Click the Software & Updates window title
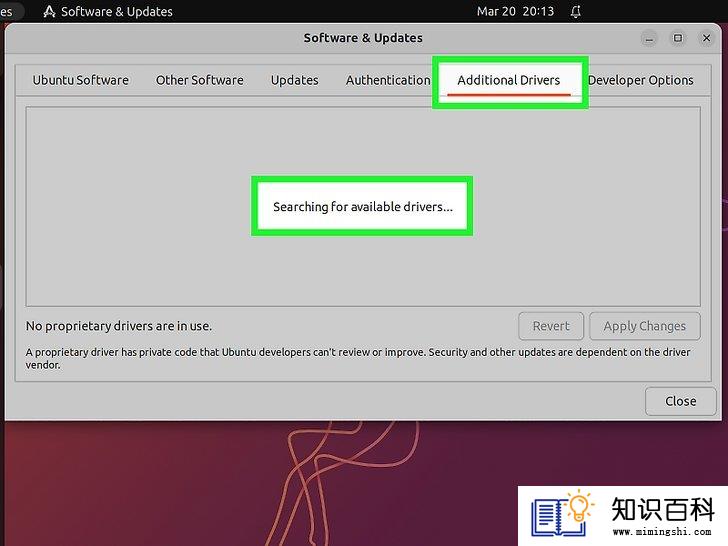The image size is (728, 546). [x=363, y=38]
